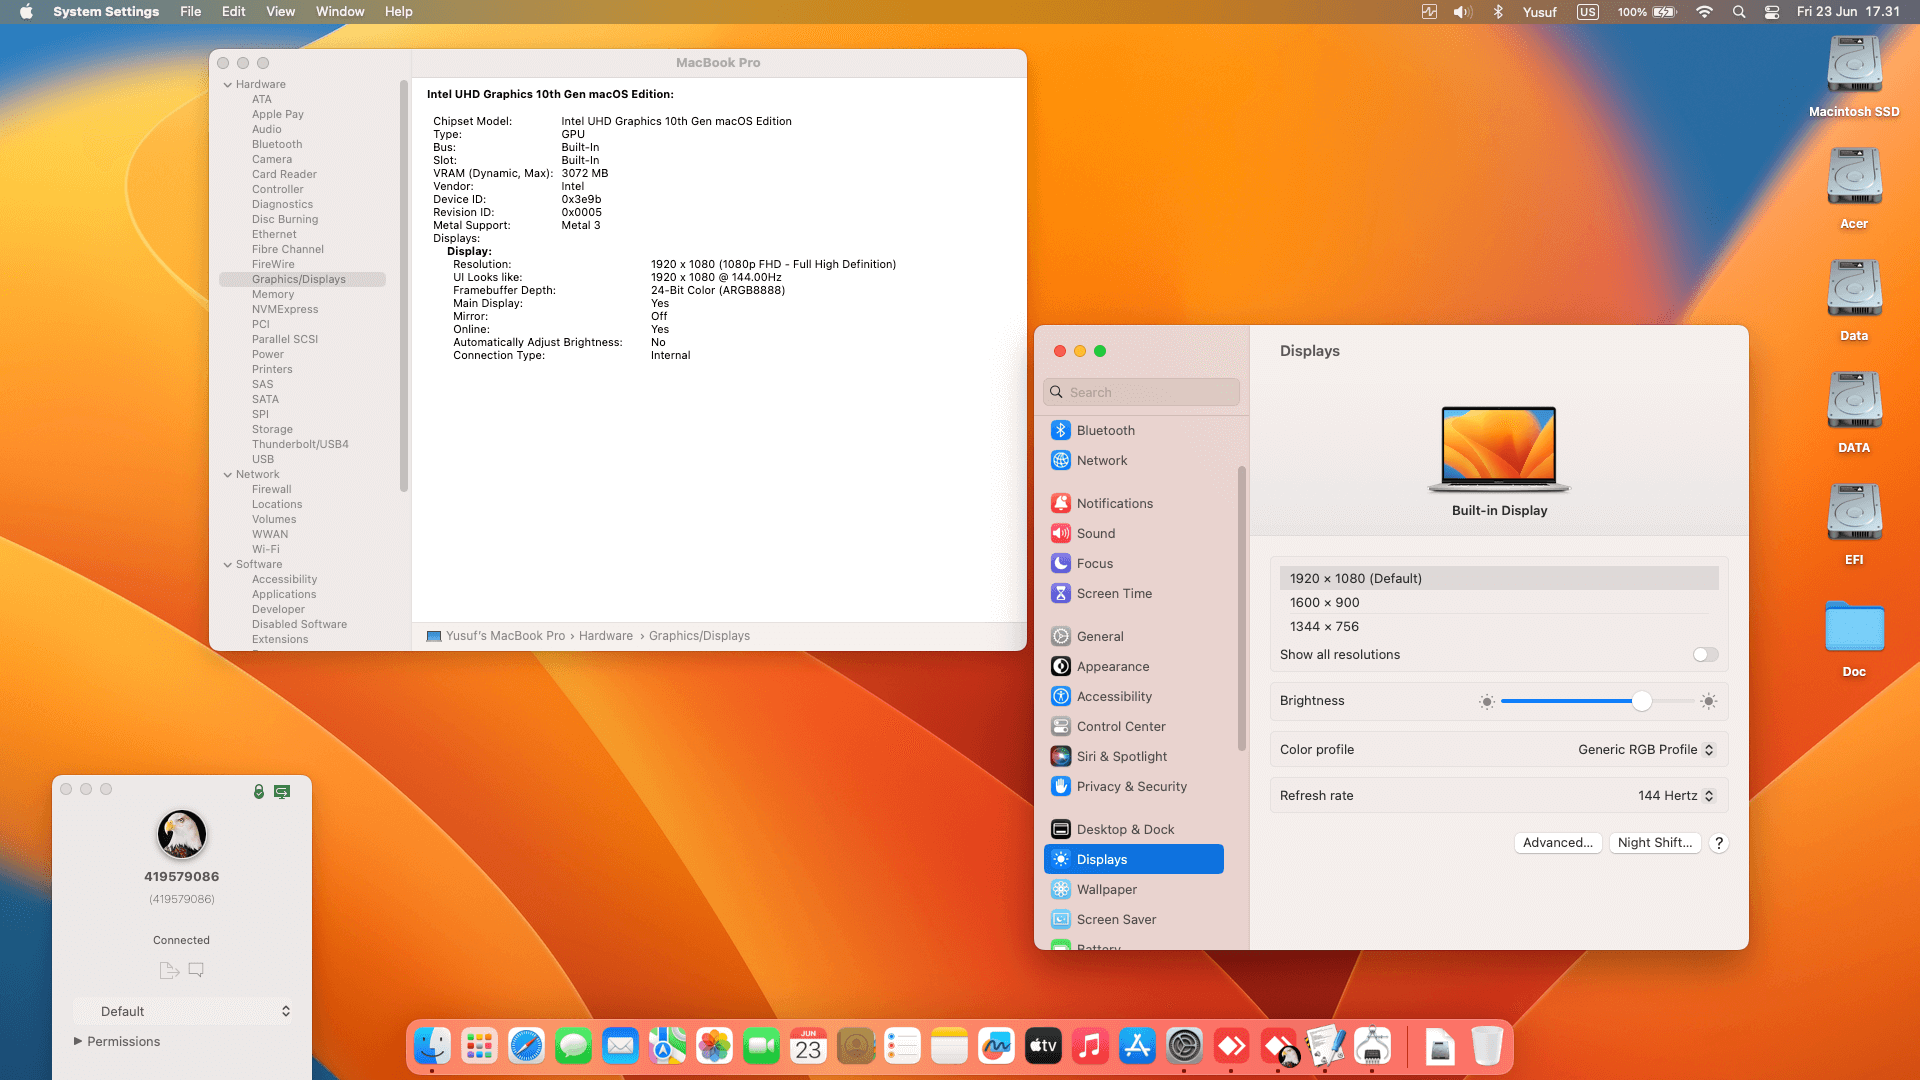Open the App Store from the Dock
This screenshot has height=1080, width=1920.
coord(1137,1046)
